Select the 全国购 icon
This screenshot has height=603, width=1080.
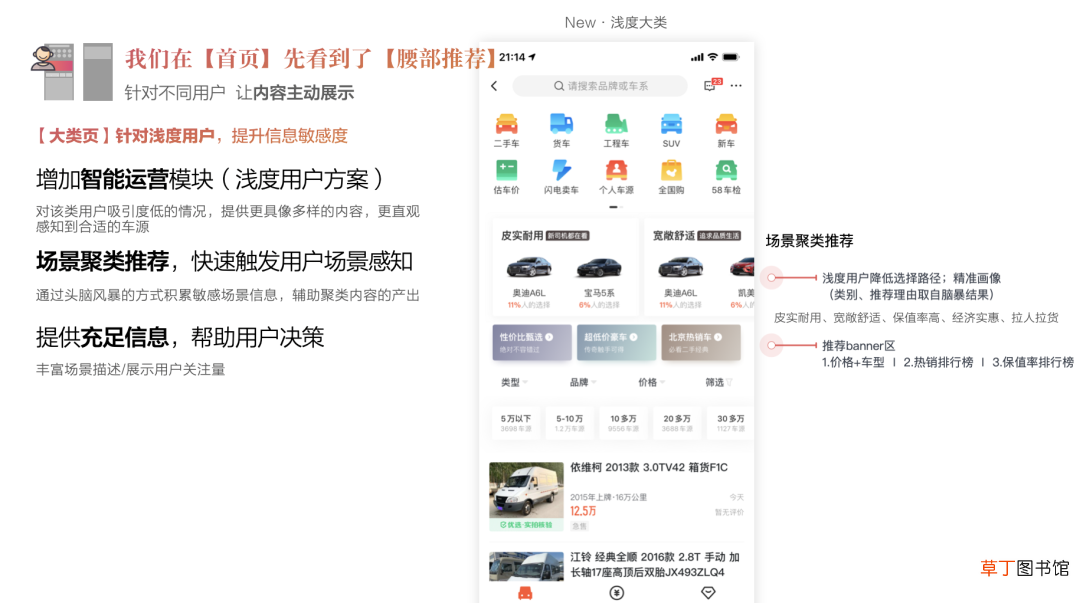pyautogui.click(x=671, y=177)
